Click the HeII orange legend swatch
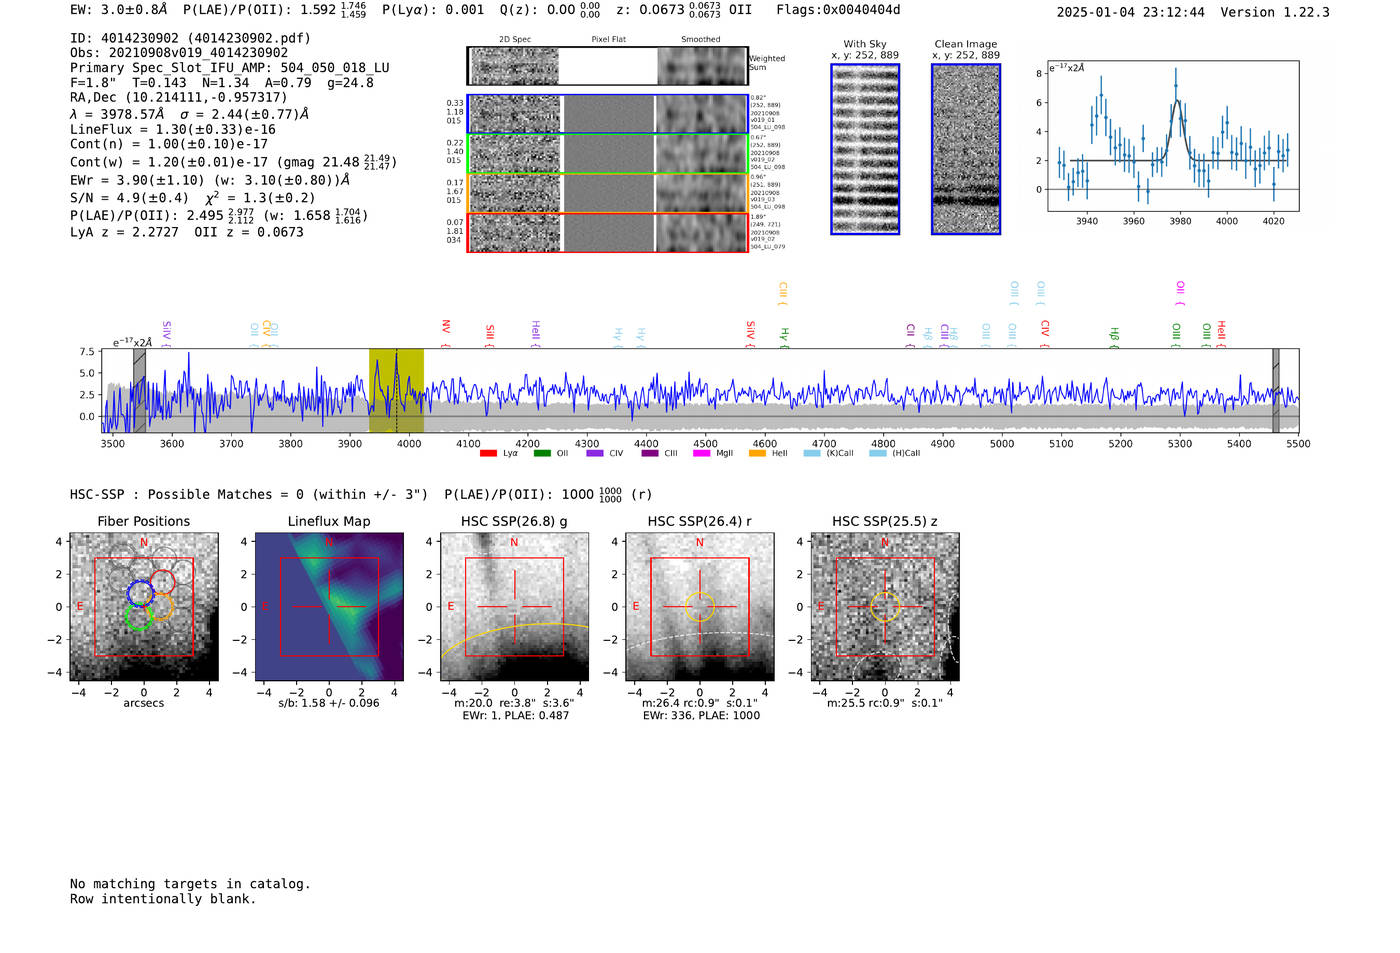The width and height of the screenshot is (1400, 953). [x=757, y=453]
